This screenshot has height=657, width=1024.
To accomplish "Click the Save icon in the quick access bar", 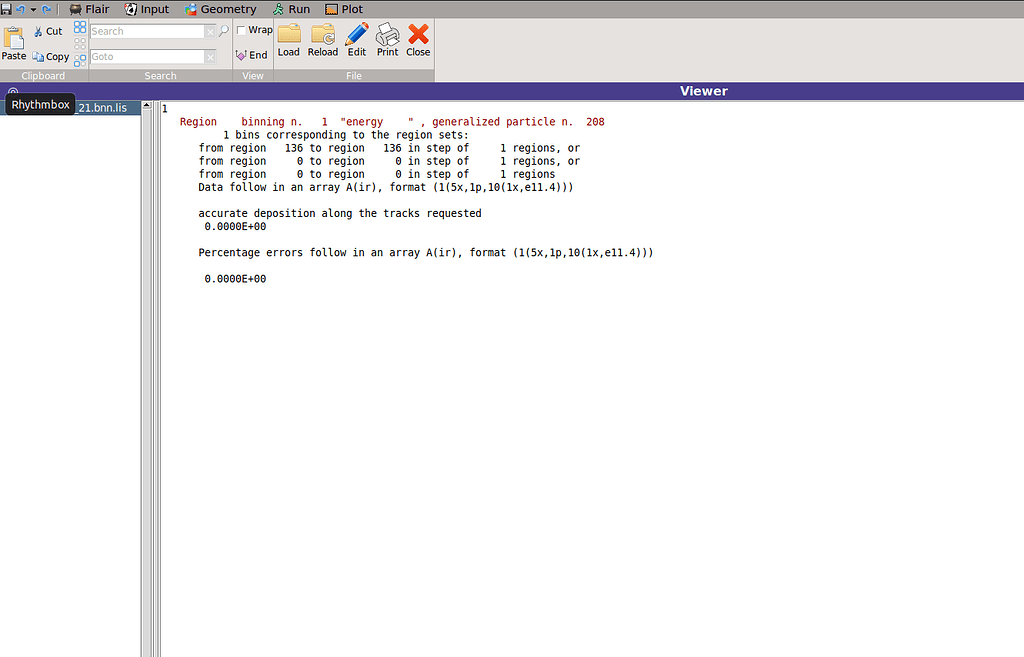I will pos(6,8).
